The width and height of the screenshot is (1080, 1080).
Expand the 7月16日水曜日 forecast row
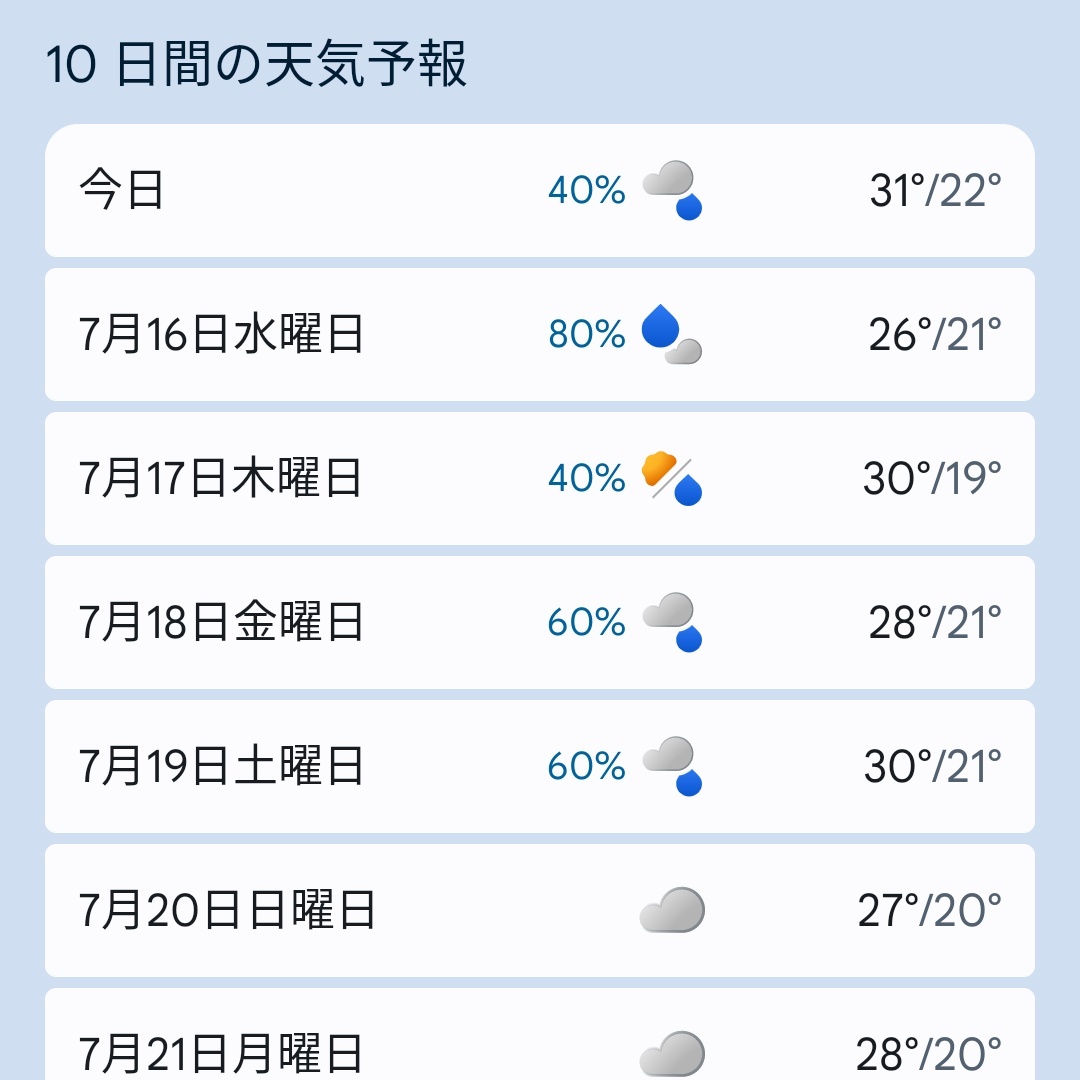point(540,335)
